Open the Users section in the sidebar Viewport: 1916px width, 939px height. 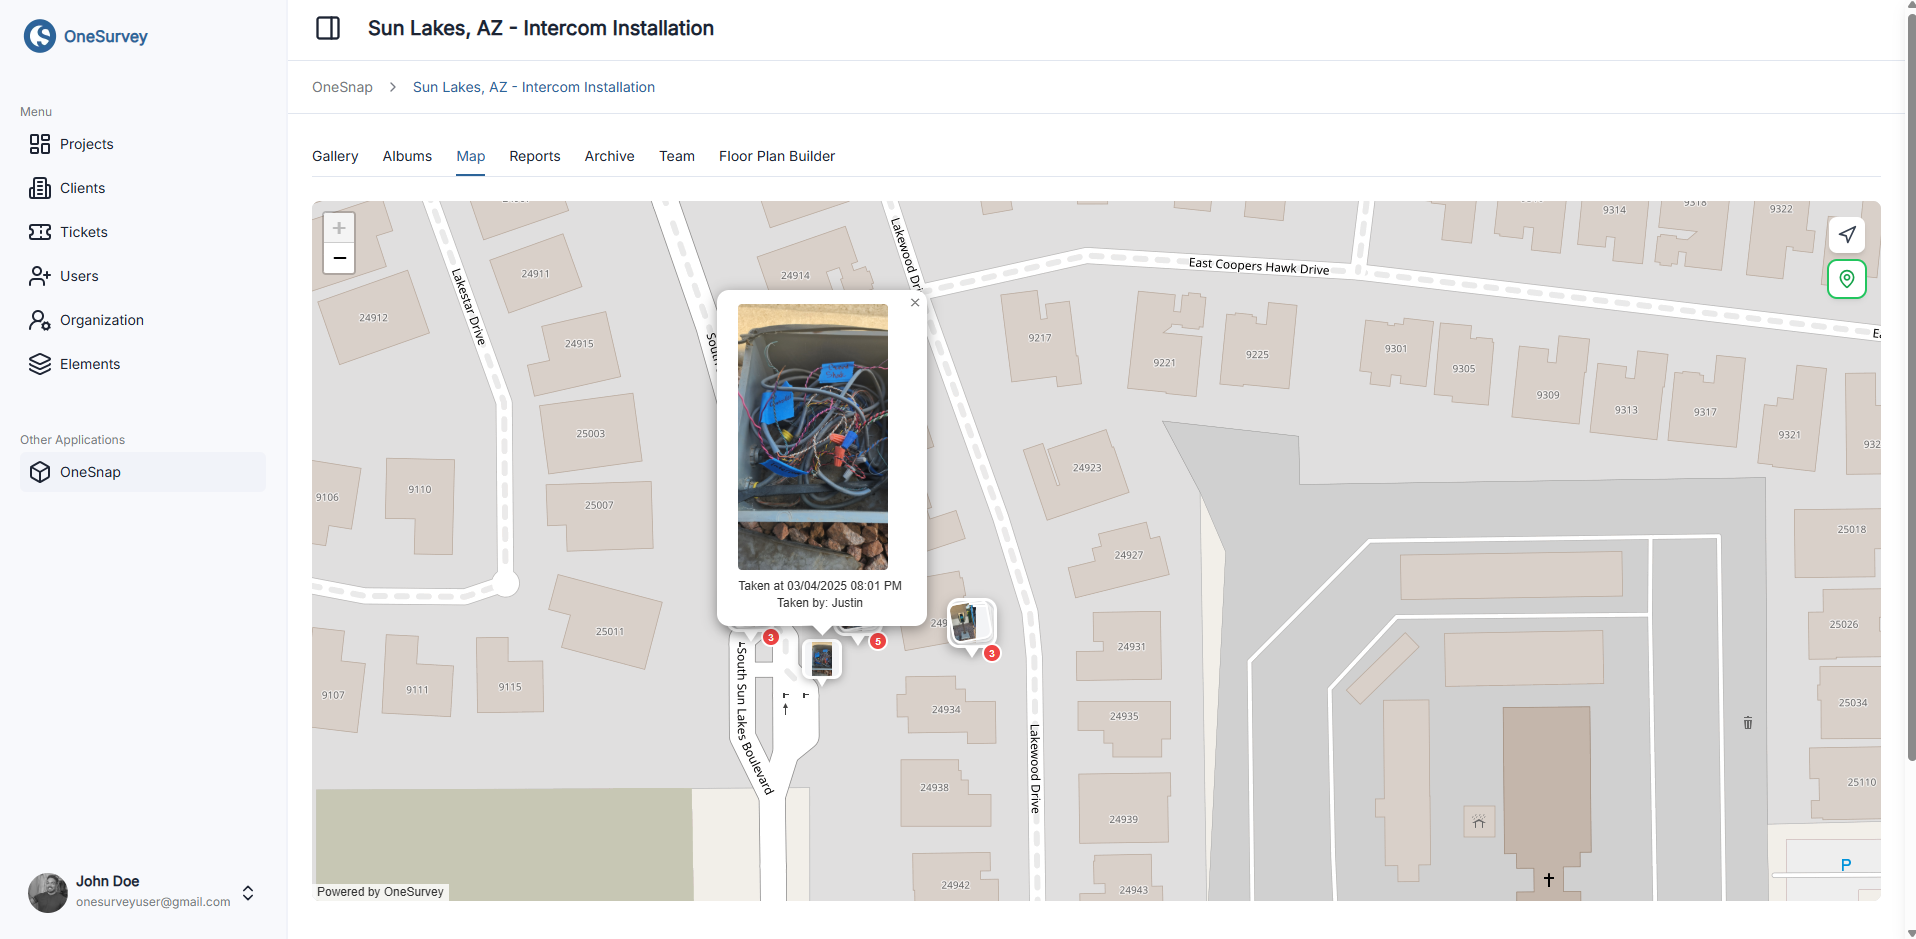coord(78,276)
